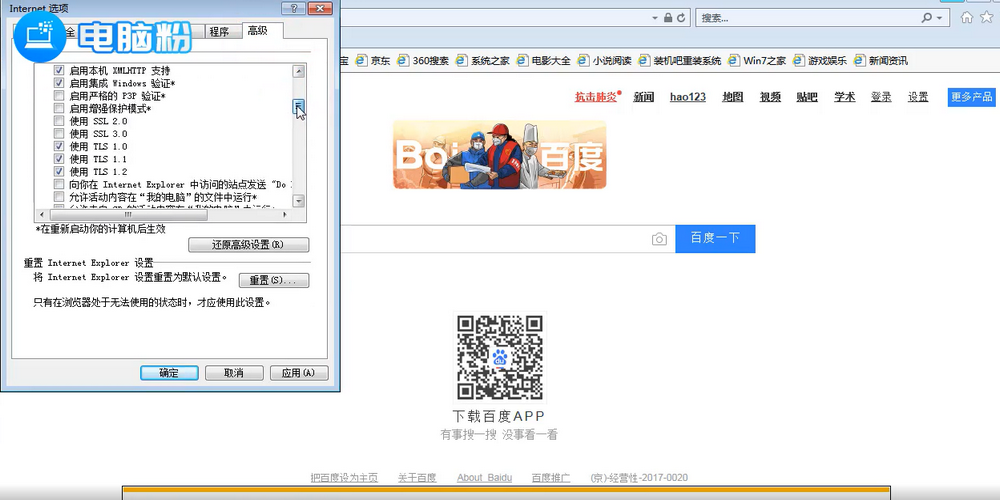Apply settings with 应用(A)
Image resolution: width=1000 pixels, height=500 pixels.
pos(299,373)
